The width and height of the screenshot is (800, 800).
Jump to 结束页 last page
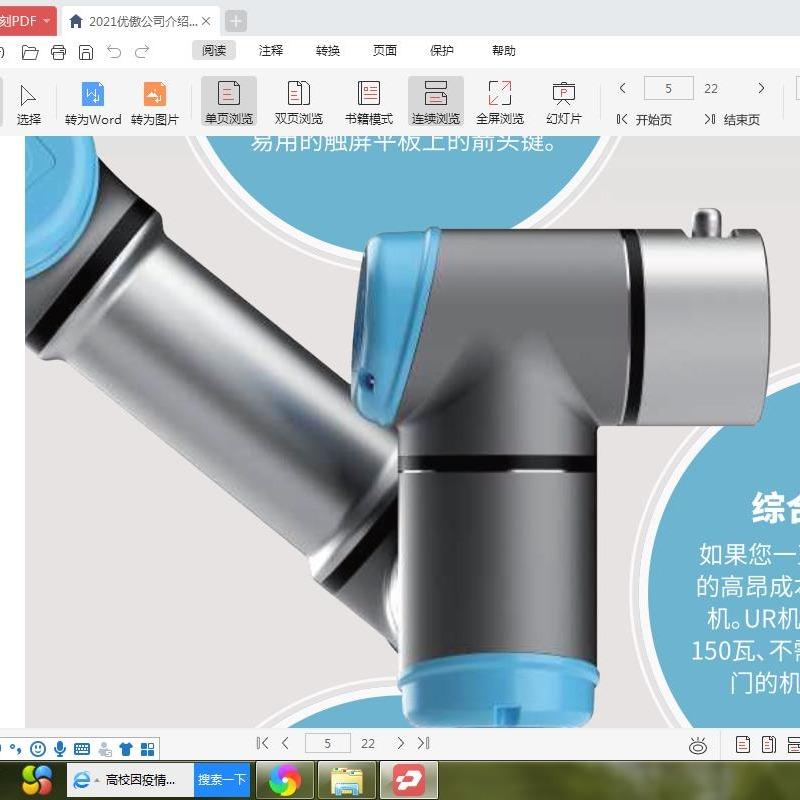(732, 120)
